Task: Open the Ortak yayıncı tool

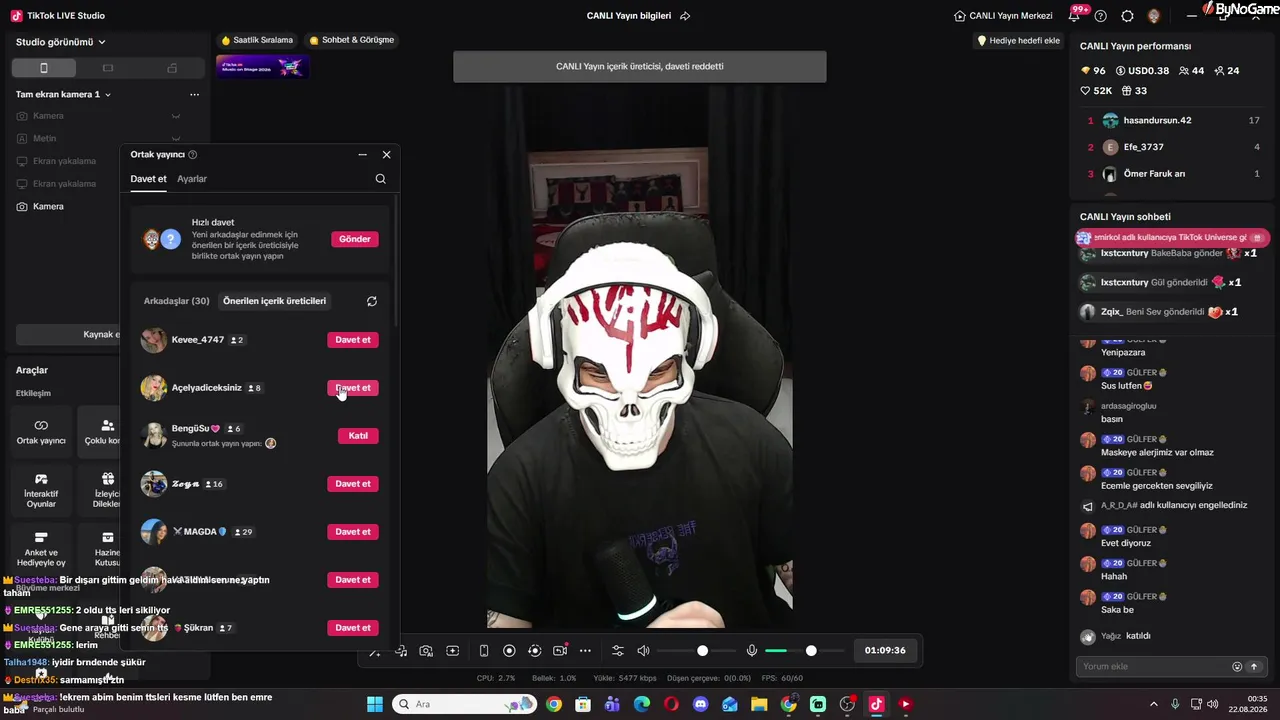Action: [41, 432]
